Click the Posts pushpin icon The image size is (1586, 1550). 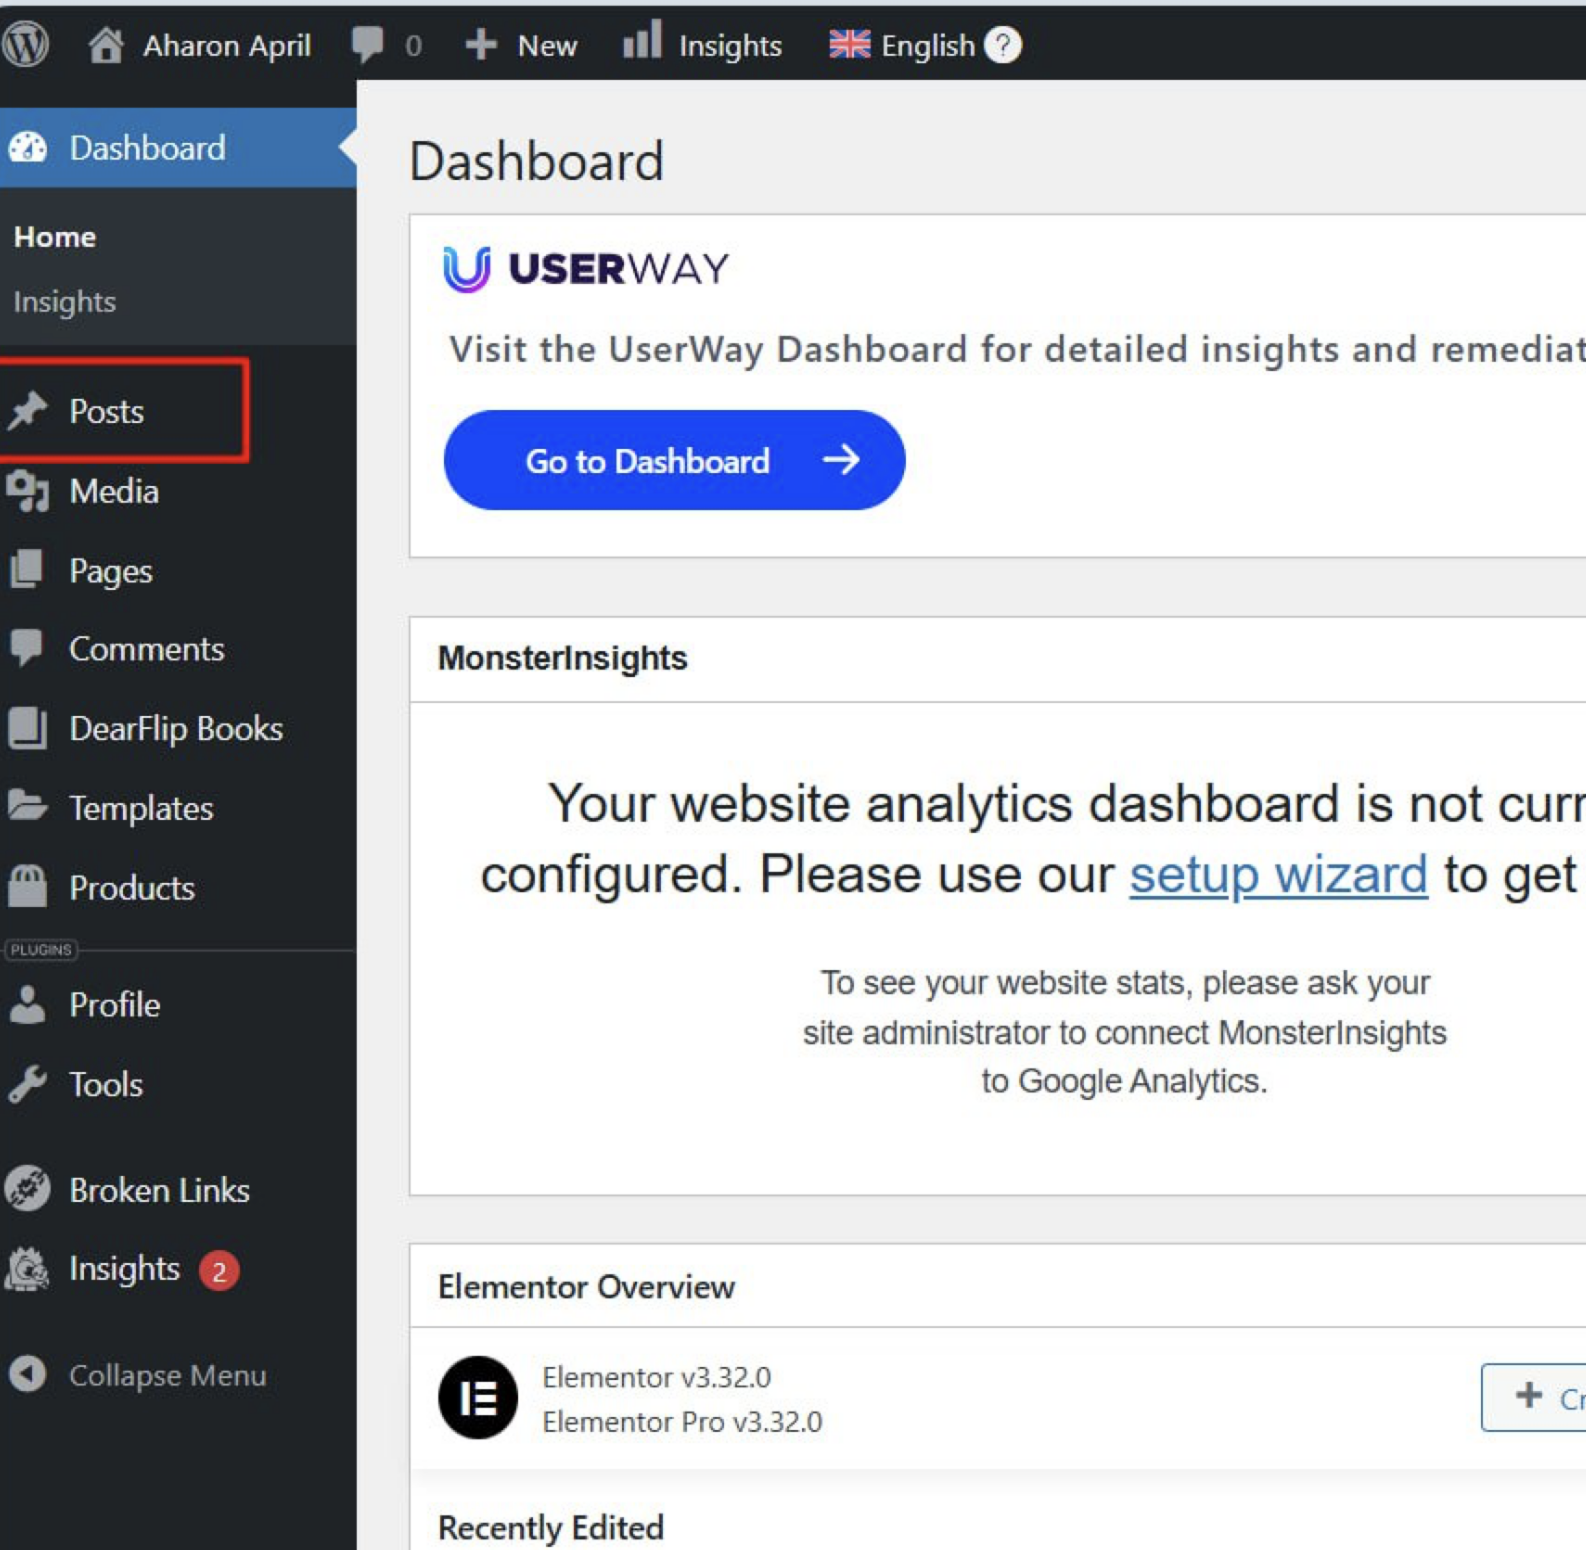coord(28,411)
